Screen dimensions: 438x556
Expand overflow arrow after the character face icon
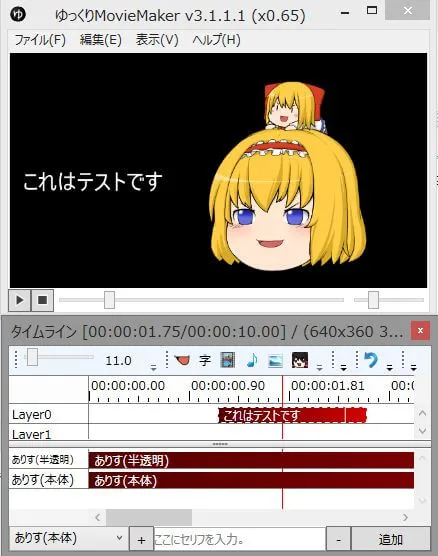[x=319, y=368]
